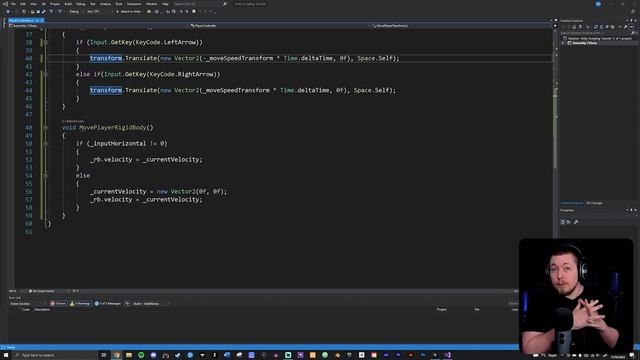640x360 pixels.
Task: Open Task View from the taskbar
Action: pos(104,355)
